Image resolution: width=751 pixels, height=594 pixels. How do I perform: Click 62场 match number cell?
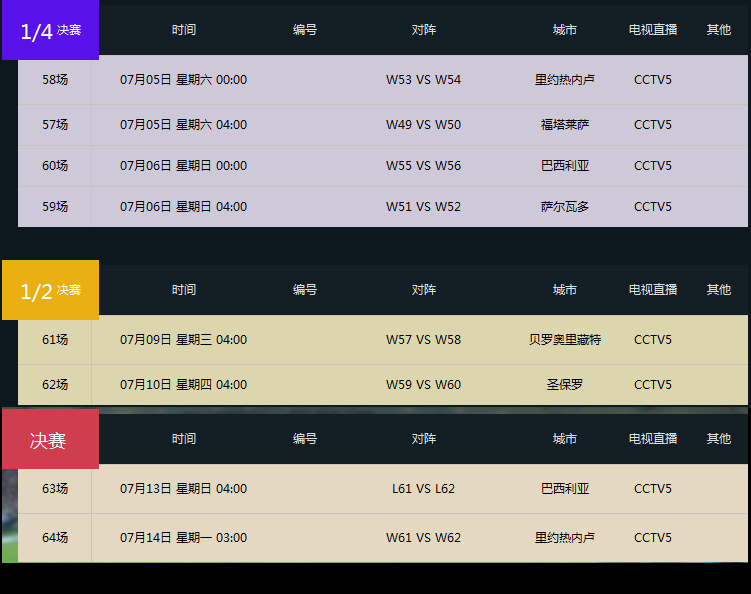[x=55, y=385]
